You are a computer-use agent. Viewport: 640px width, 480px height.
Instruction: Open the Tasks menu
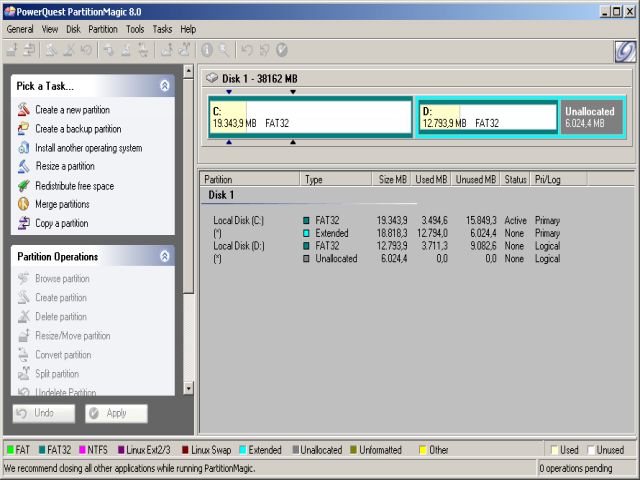162,29
